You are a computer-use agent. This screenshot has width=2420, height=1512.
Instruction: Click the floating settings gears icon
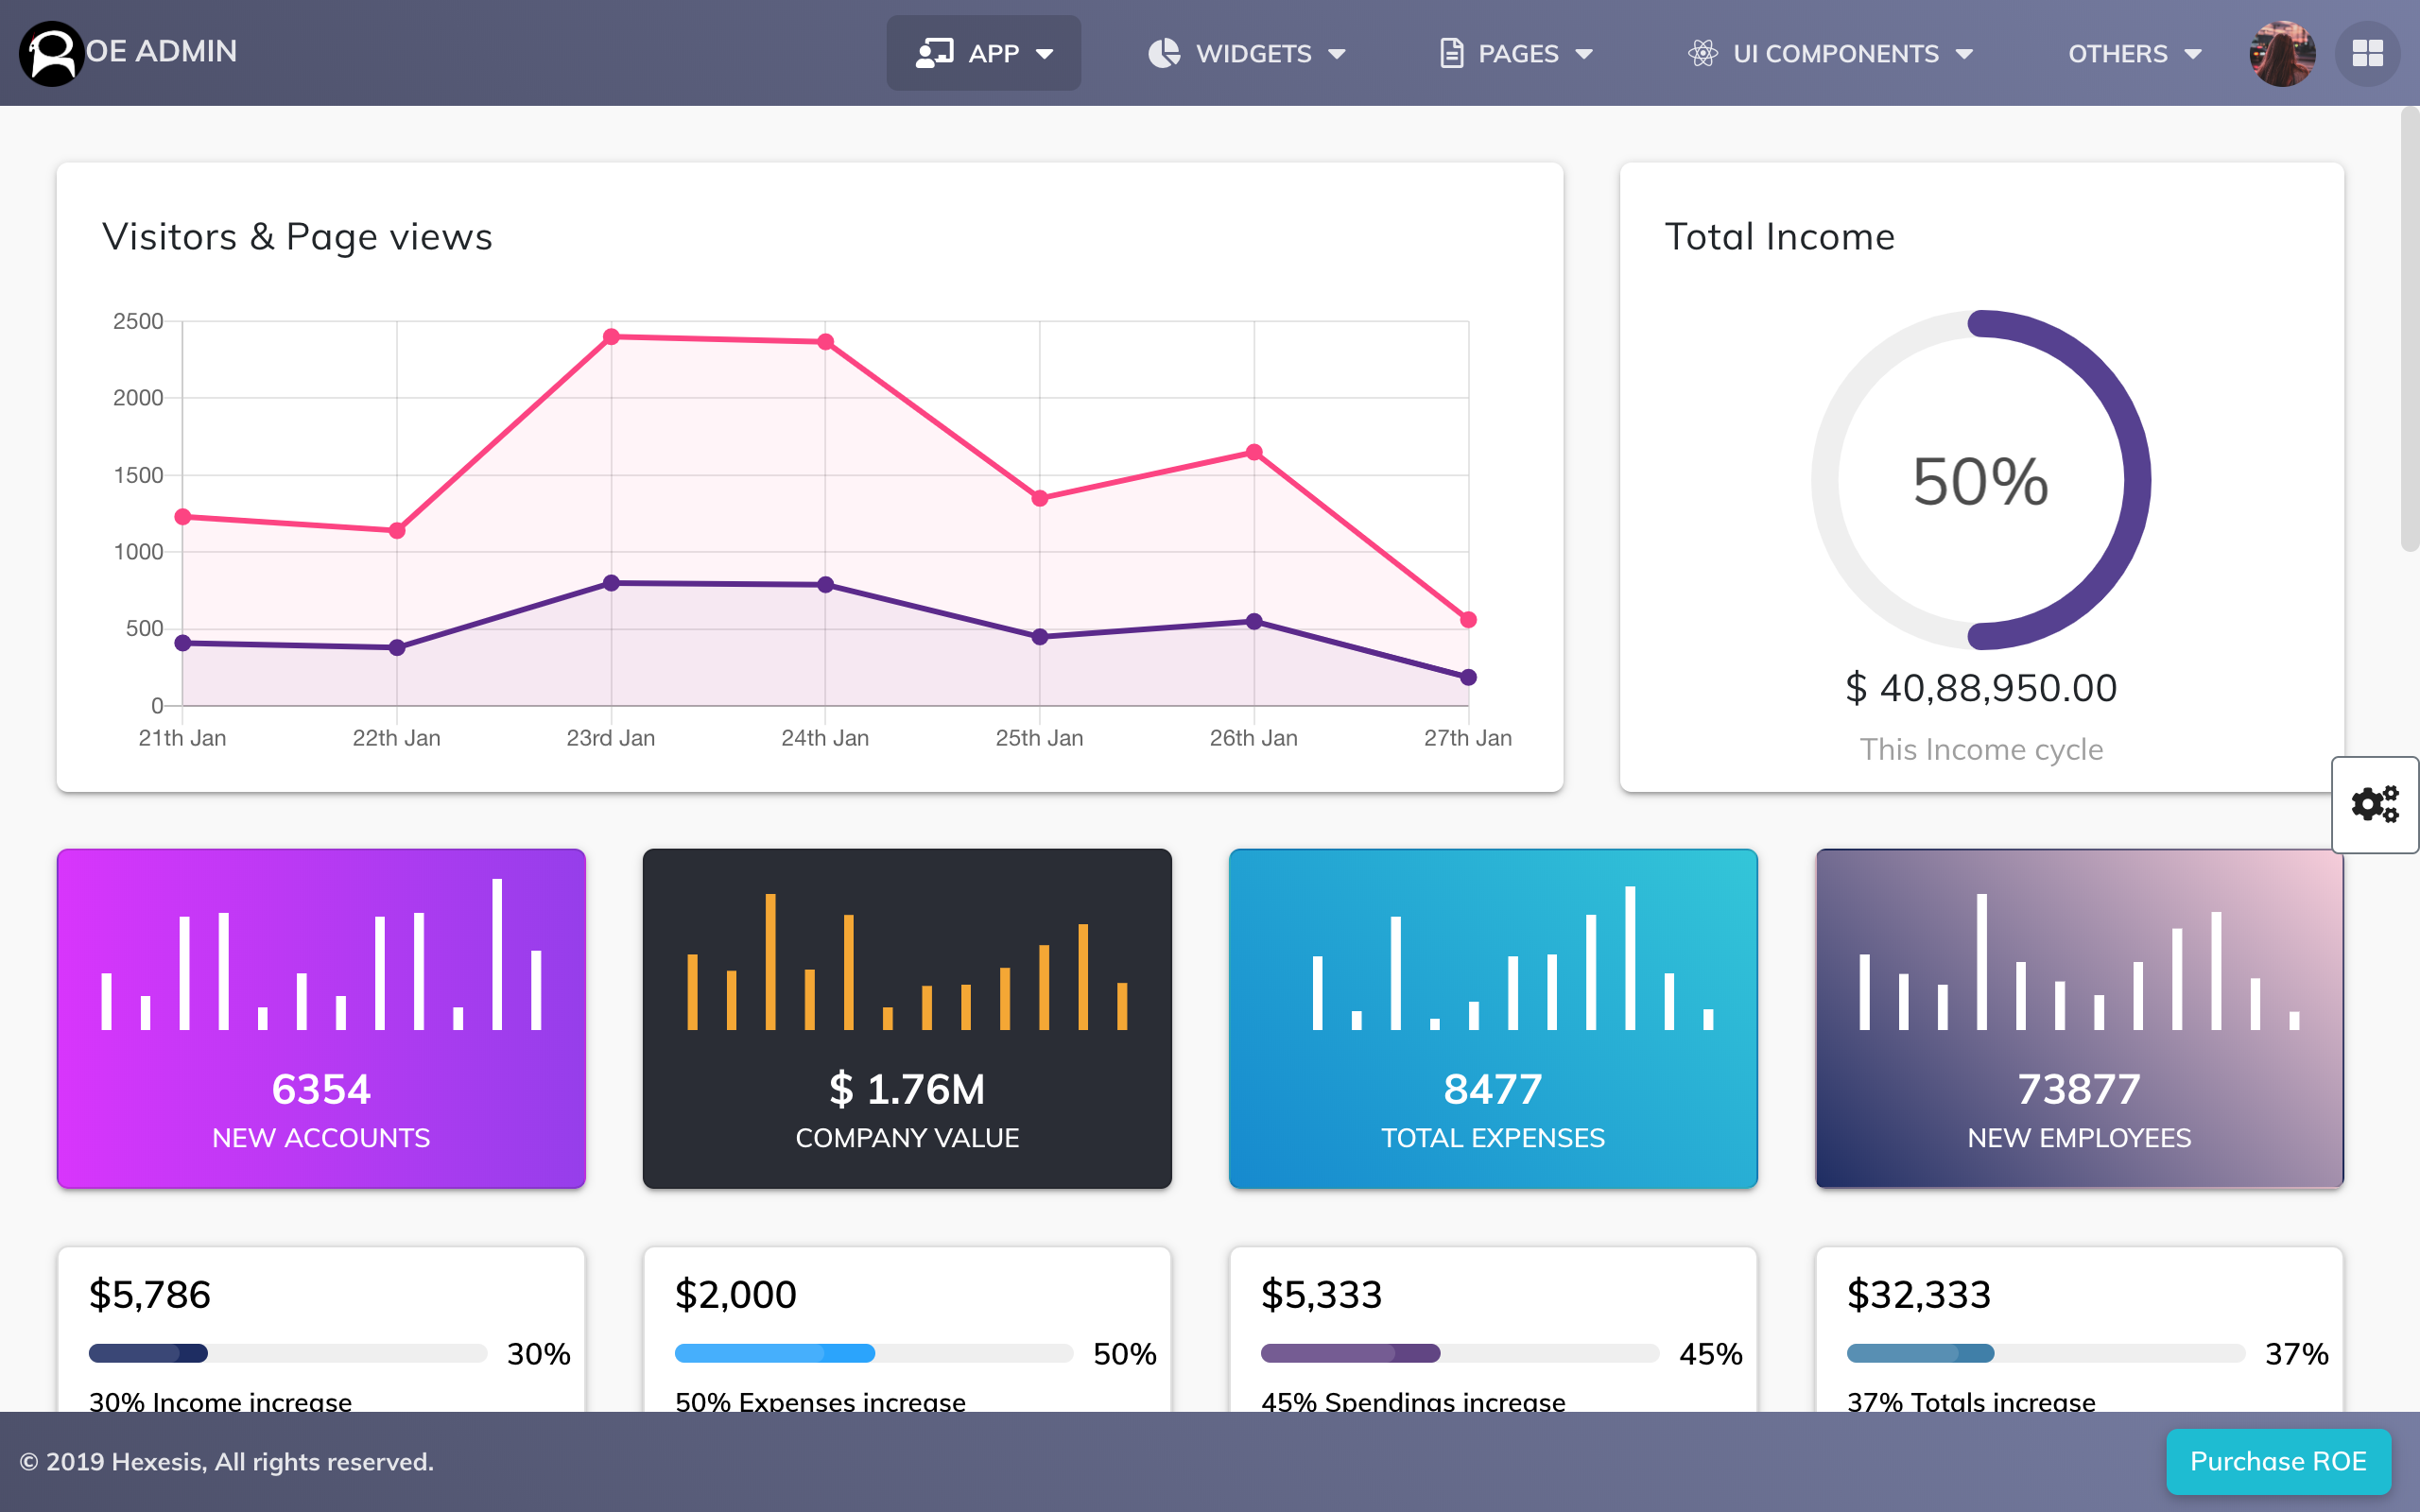(2375, 803)
